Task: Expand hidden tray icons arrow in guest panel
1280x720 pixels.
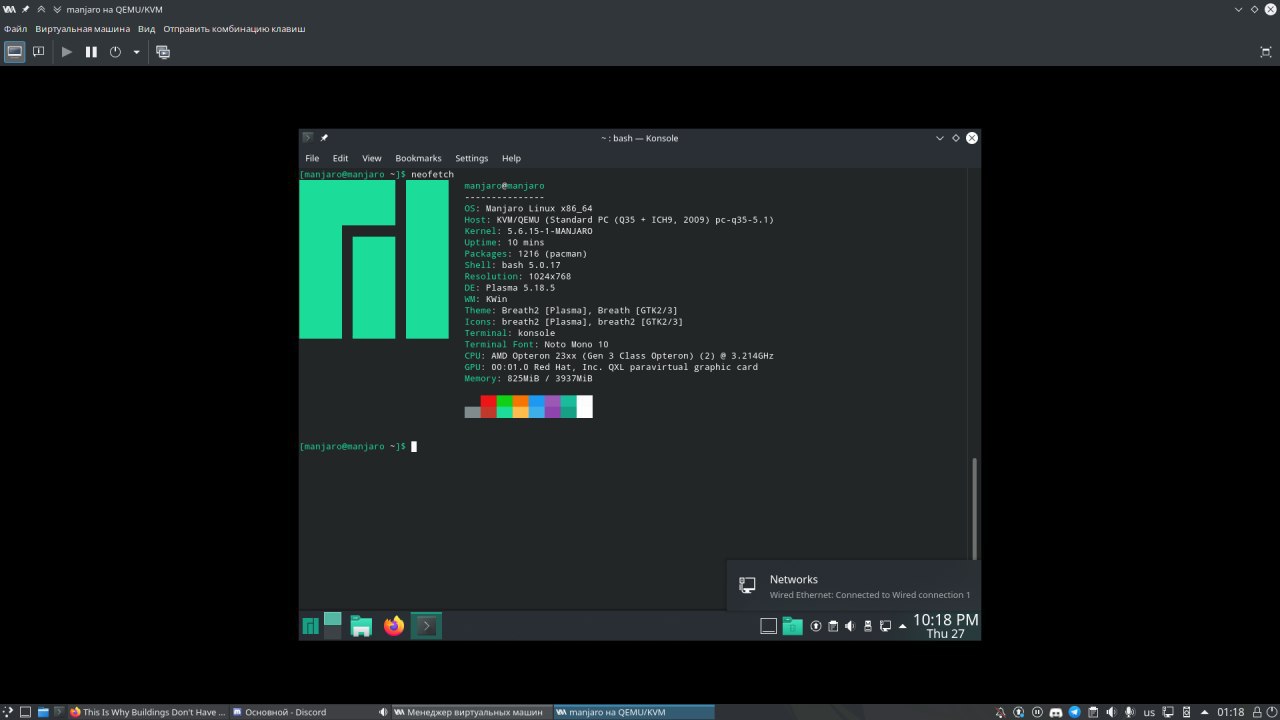Action: tap(903, 626)
